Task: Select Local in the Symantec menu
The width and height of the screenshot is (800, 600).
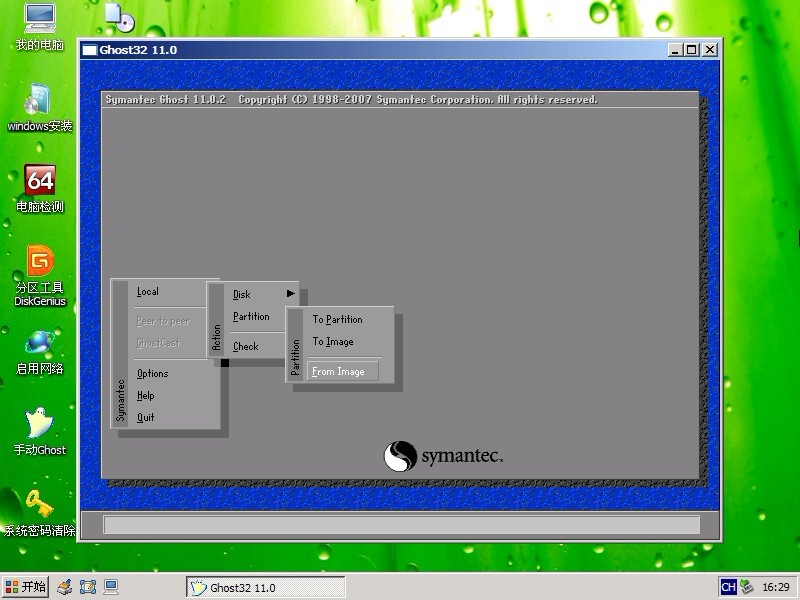Action: tap(148, 292)
